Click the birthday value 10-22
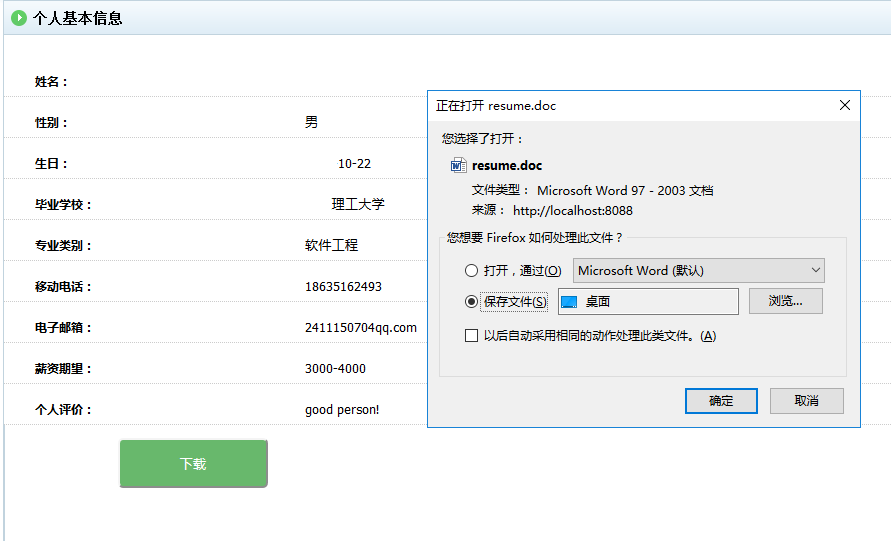The height and width of the screenshot is (541, 891). [355, 164]
